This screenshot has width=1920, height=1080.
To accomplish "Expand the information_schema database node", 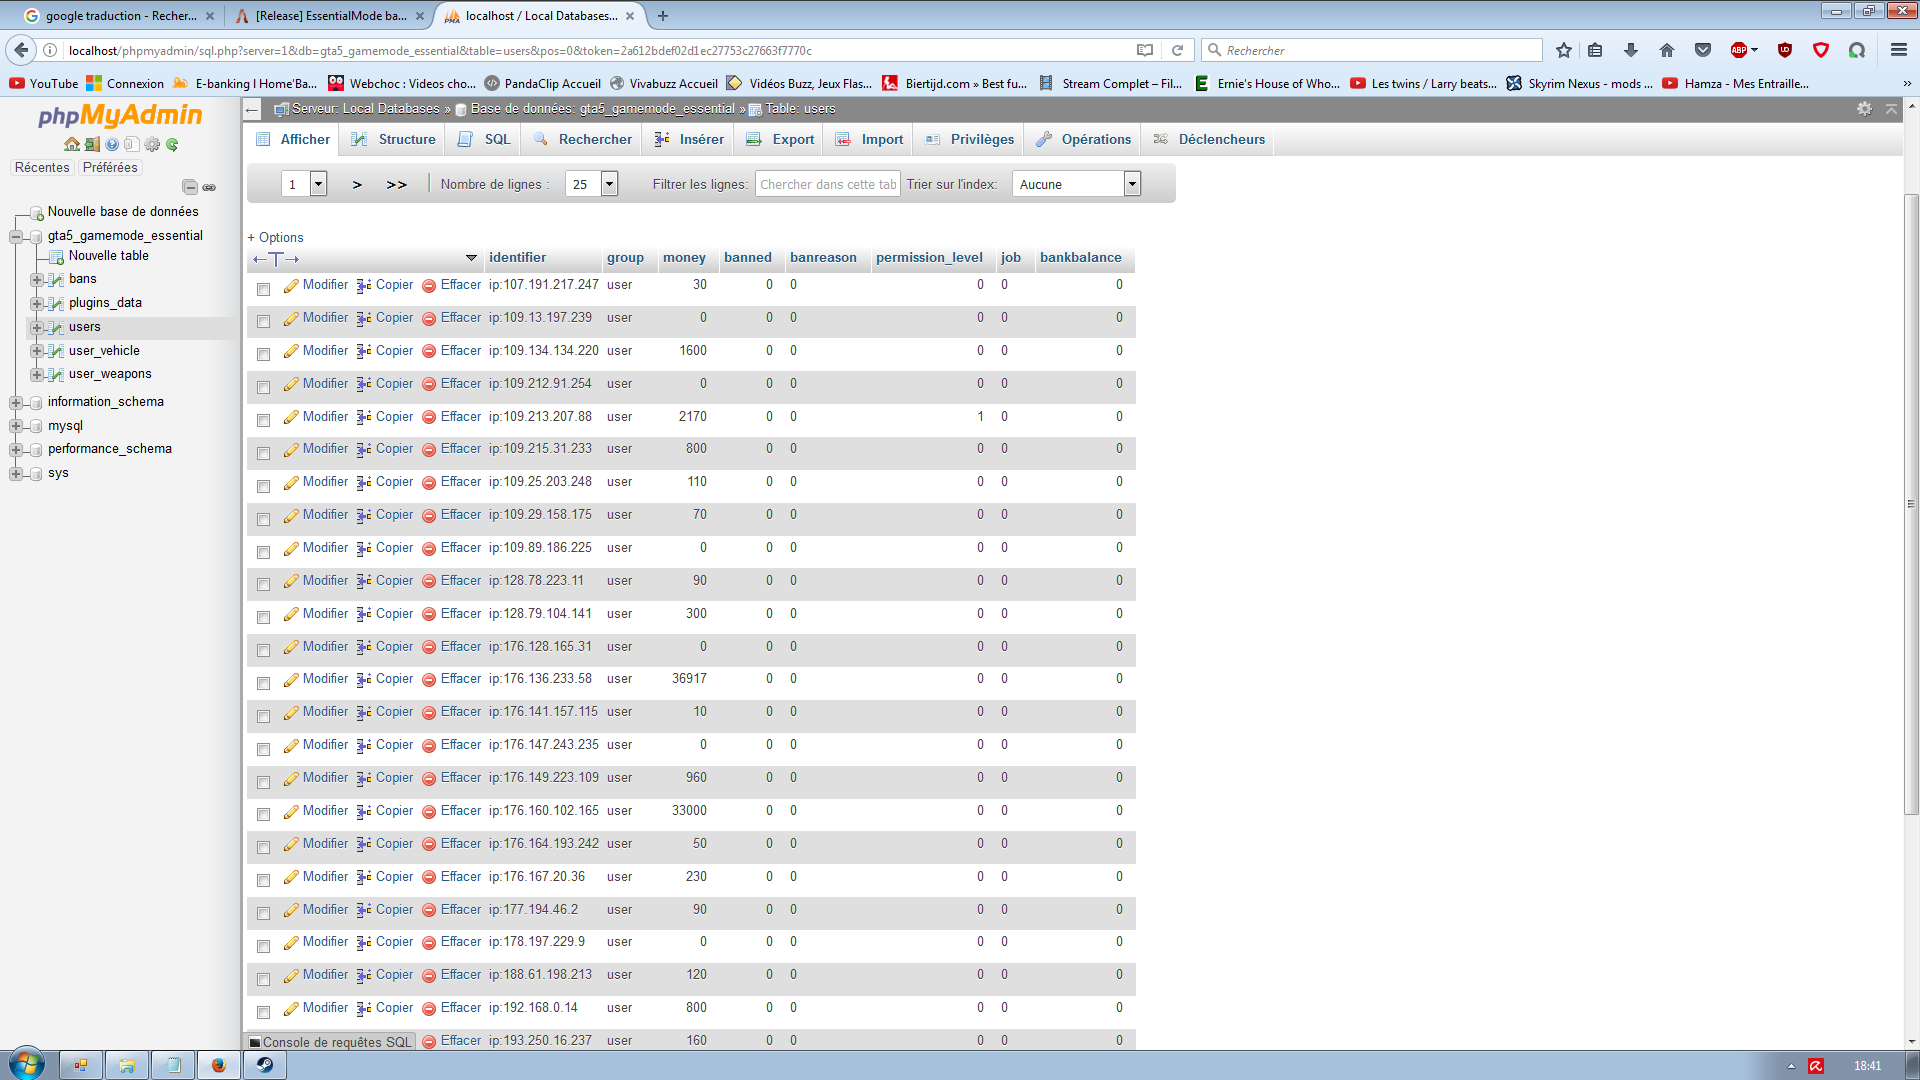I will click(16, 402).
